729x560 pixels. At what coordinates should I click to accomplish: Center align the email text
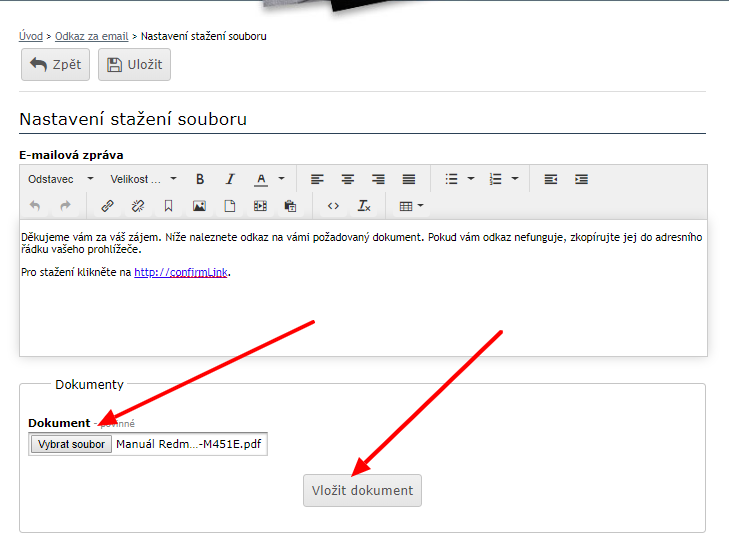(x=348, y=179)
